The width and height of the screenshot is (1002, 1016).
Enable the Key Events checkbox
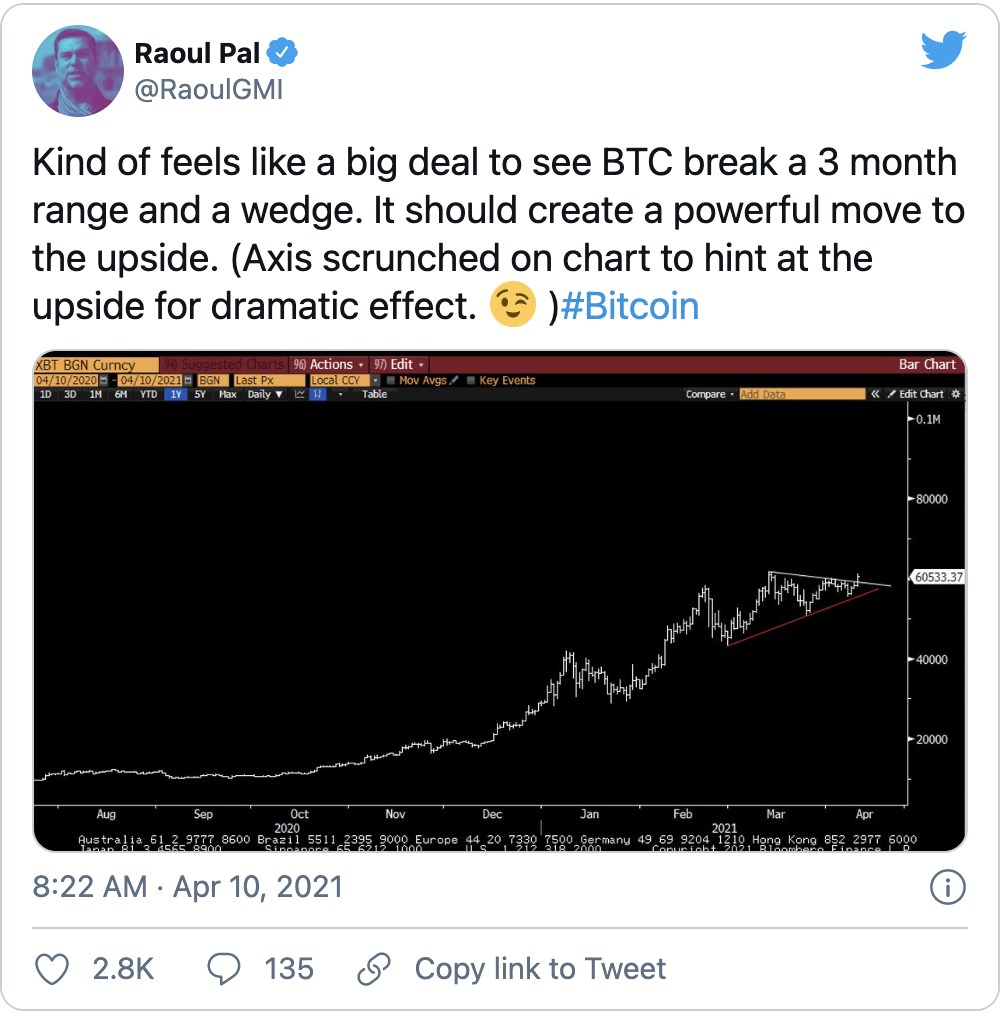point(471,380)
